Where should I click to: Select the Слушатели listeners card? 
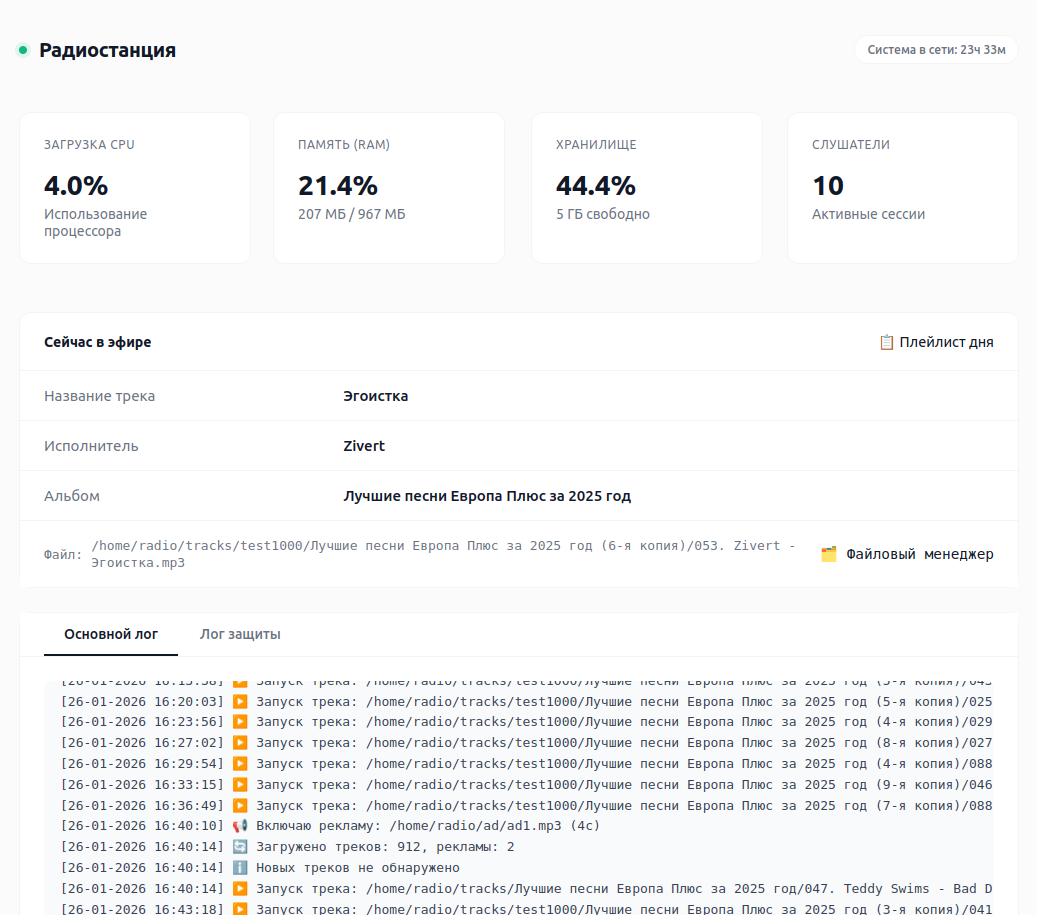click(x=902, y=188)
